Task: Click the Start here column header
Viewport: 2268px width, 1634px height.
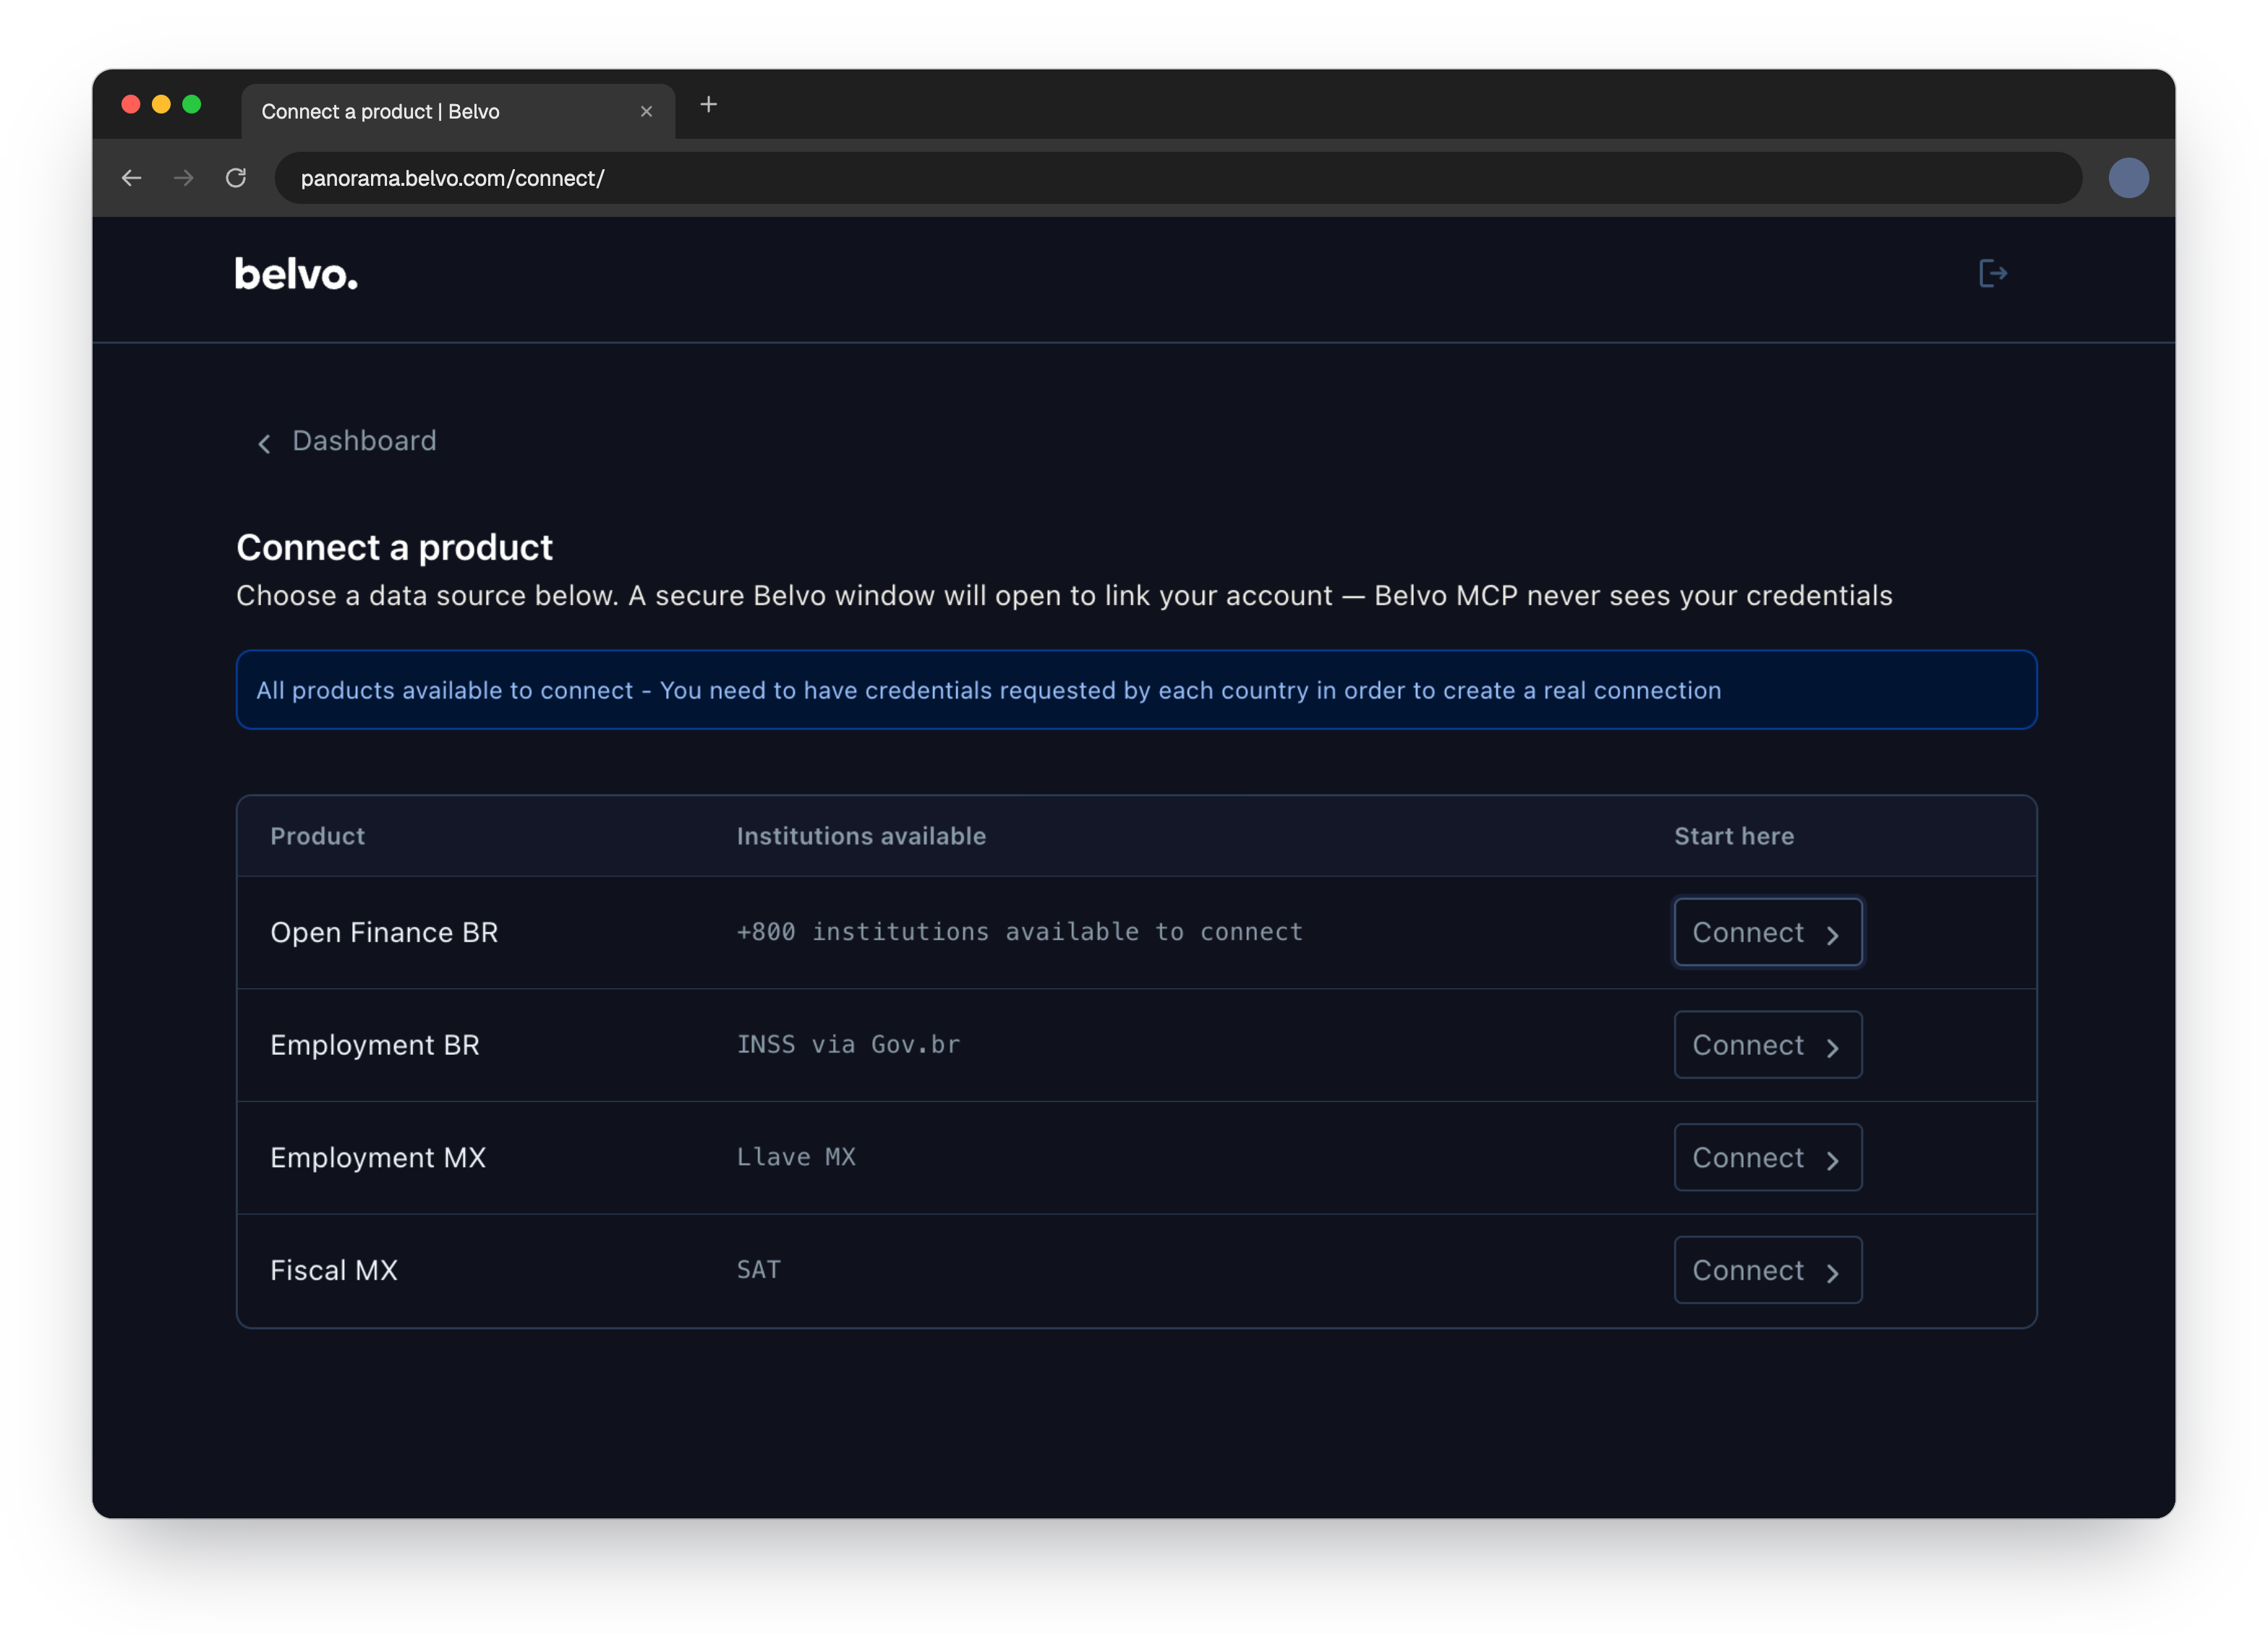Action: [x=1734, y=836]
